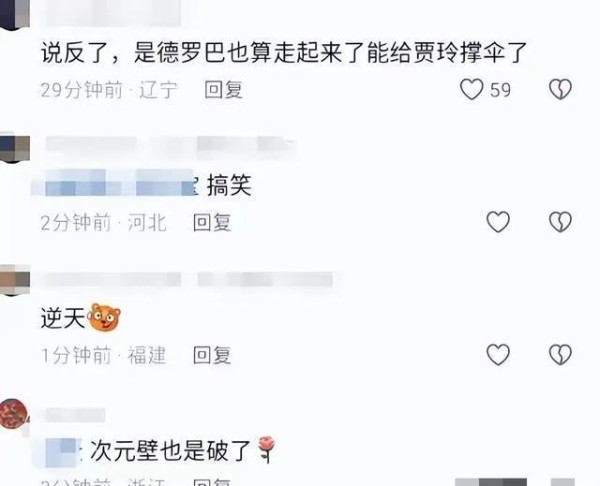This screenshot has width=600, height=486.
Task: Reply to the 搞笑 comment from Hebei
Action: pos(212,222)
